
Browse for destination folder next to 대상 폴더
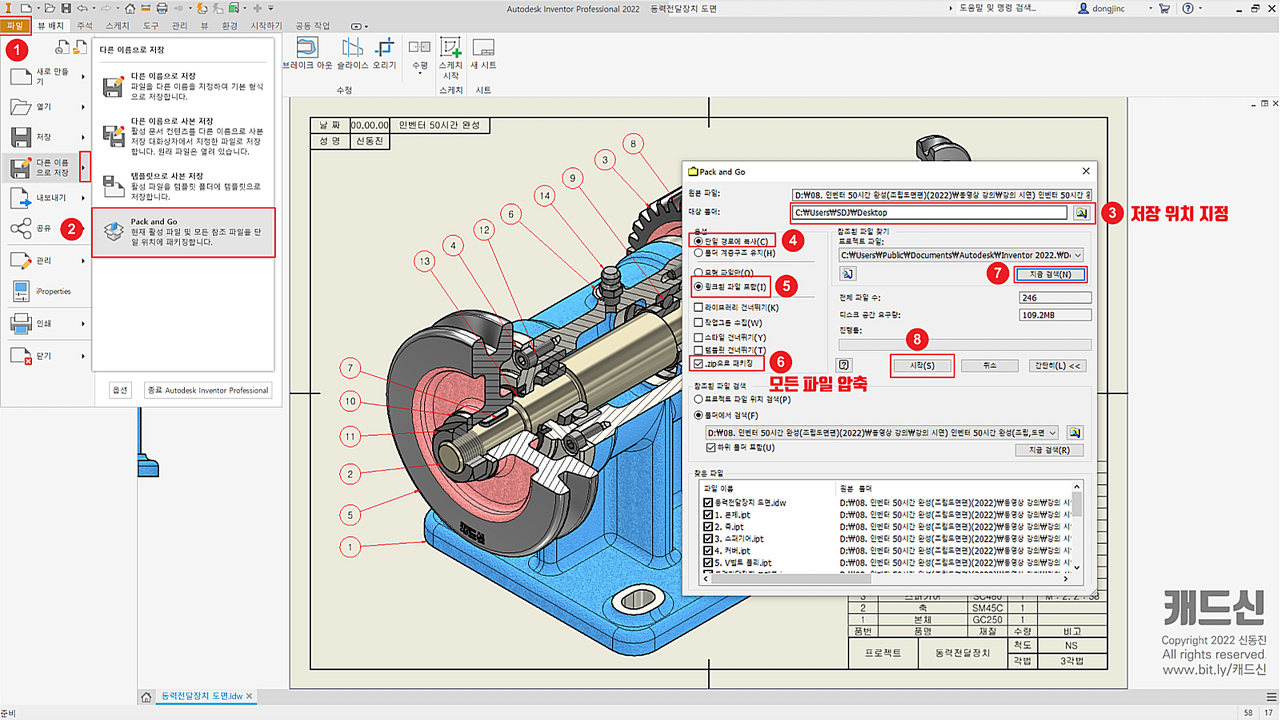point(1080,212)
